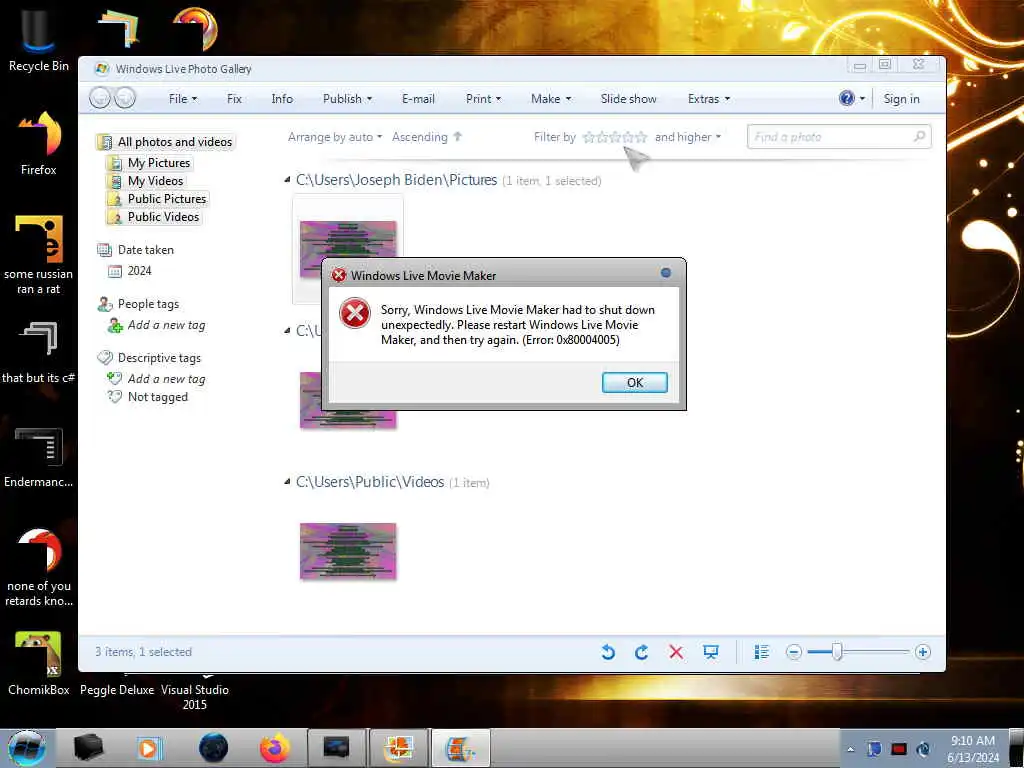Click the media player taskbar icon
This screenshot has height=768, width=1024.
pyautogui.click(x=148, y=748)
